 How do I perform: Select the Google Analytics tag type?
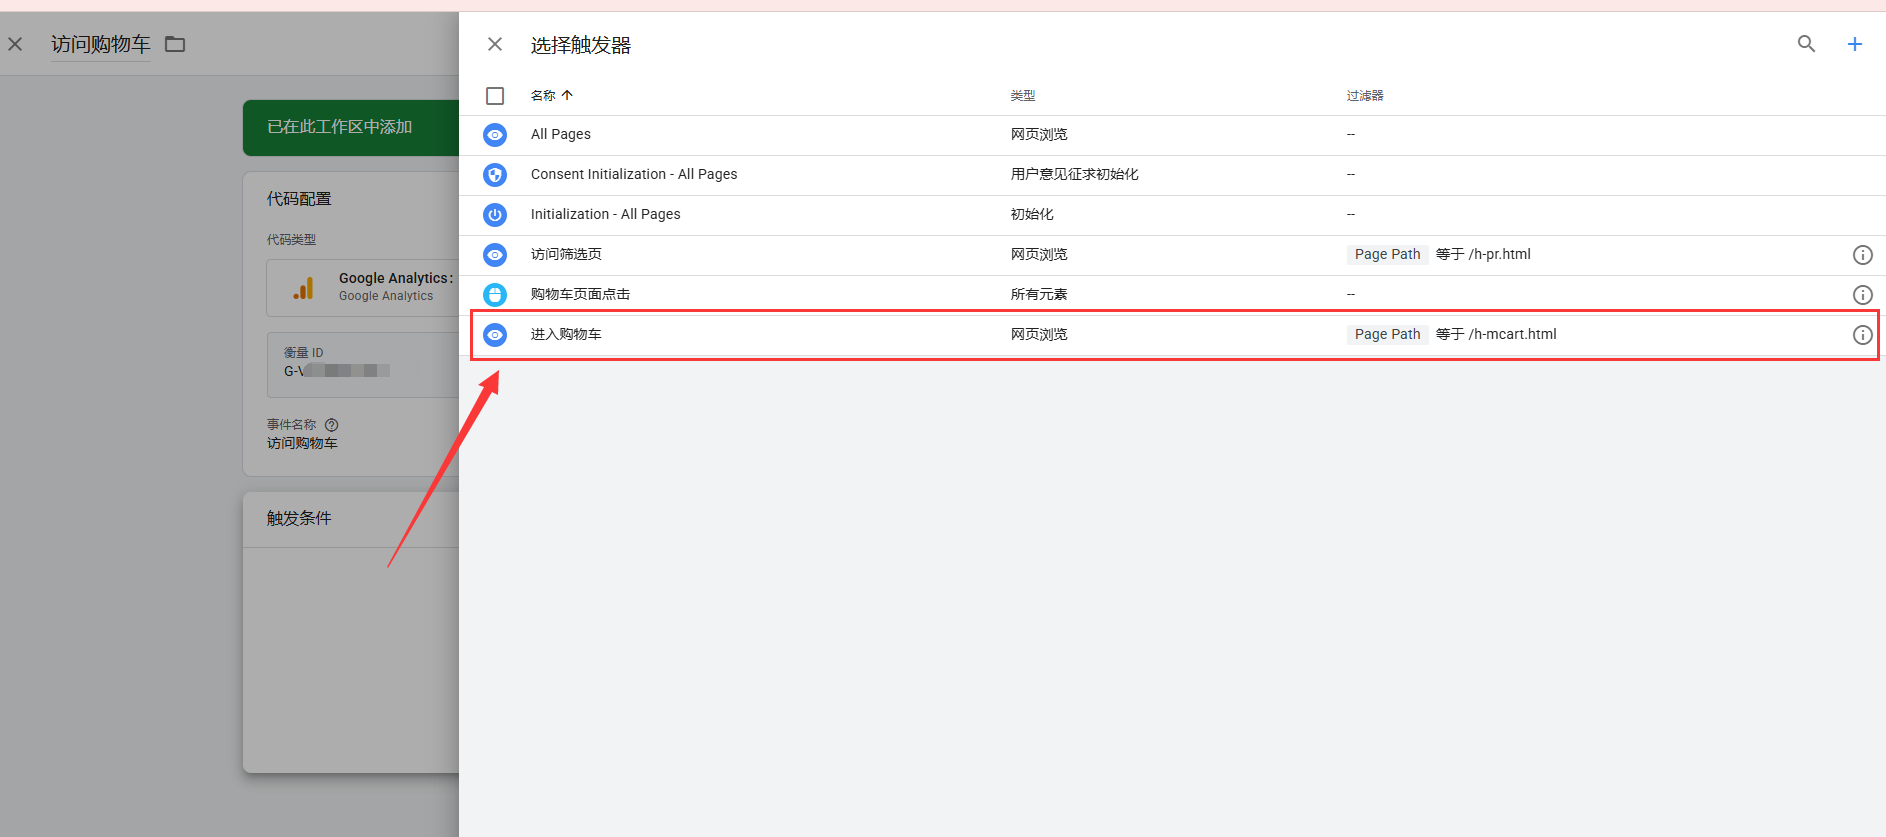point(363,288)
